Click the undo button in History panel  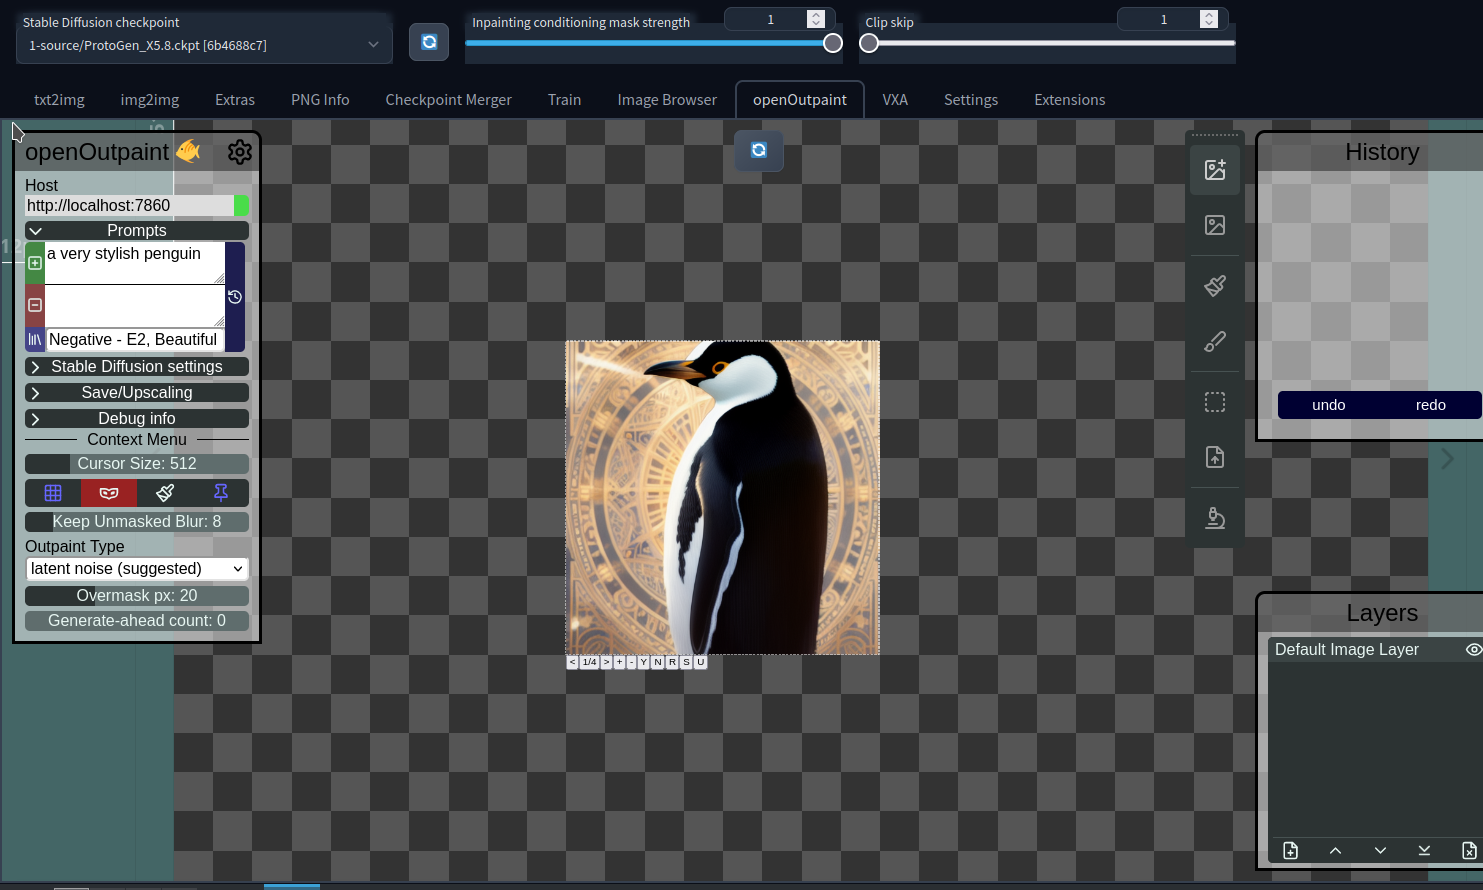(1329, 405)
